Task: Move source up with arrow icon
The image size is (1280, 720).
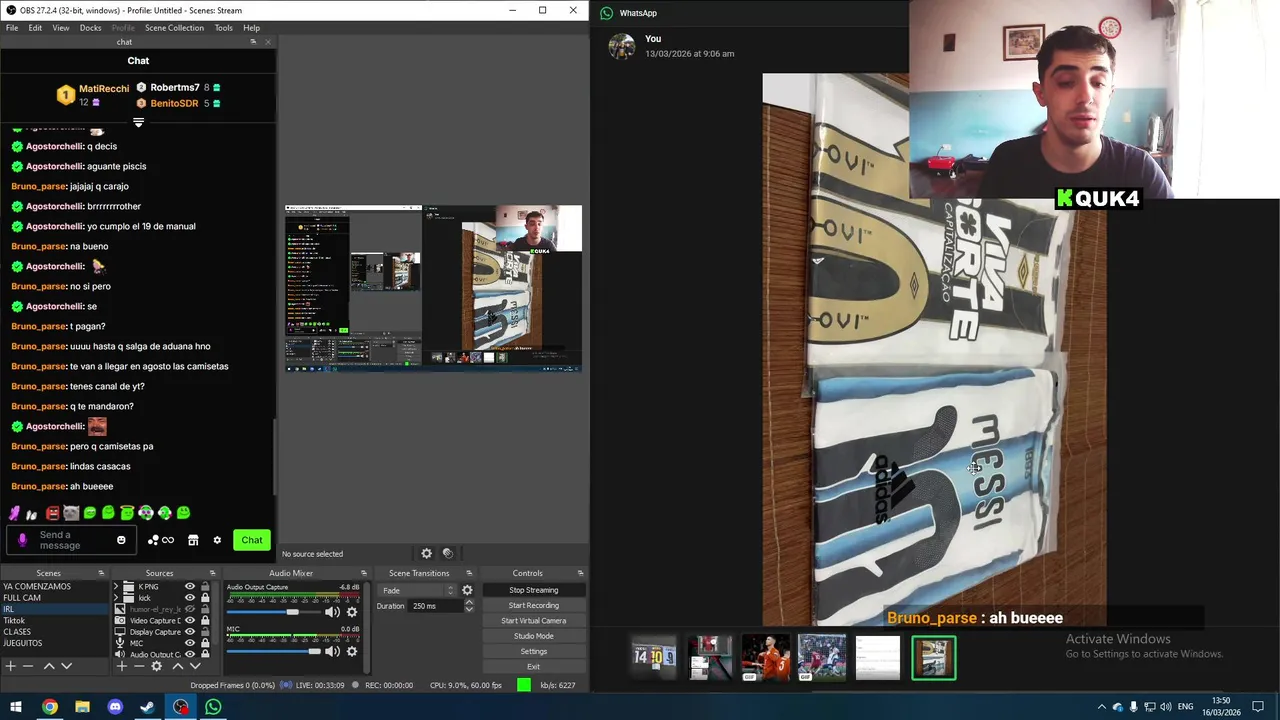Action: pos(178,666)
